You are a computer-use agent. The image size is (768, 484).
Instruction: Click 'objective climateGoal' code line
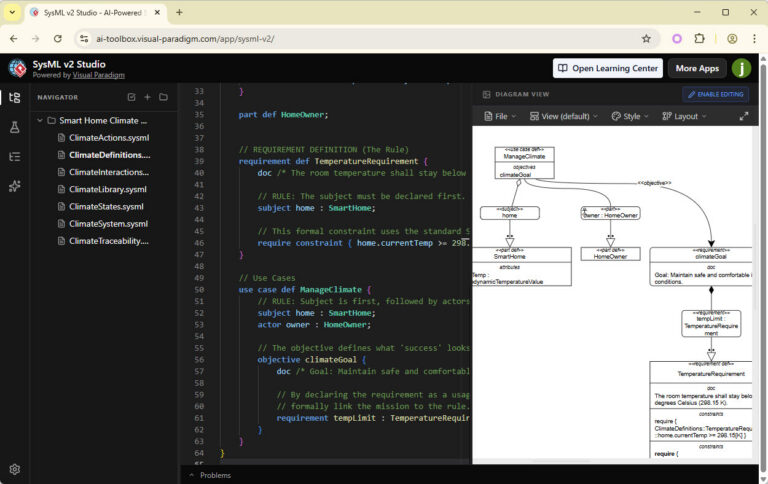tap(312, 360)
